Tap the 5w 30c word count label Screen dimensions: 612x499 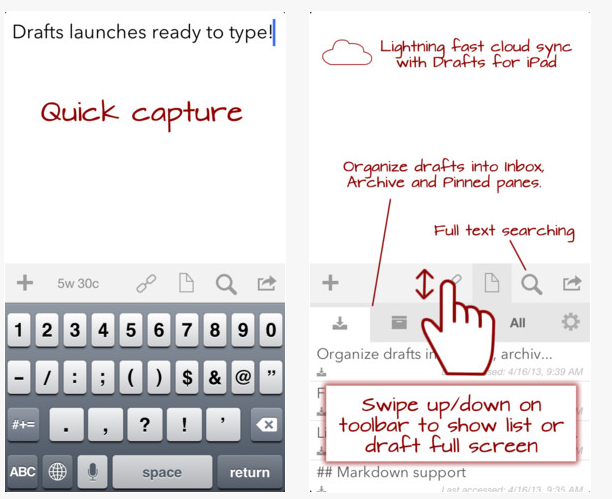tap(78, 283)
